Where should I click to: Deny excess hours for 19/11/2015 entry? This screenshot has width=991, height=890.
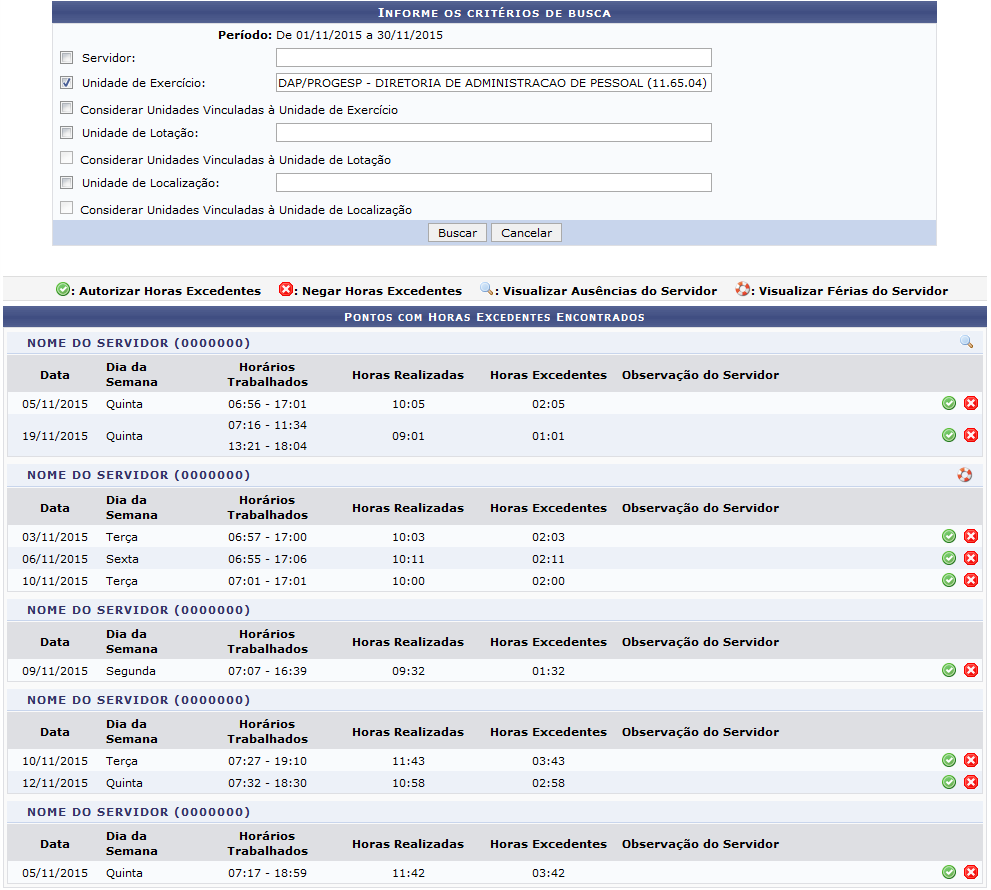pyautogui.click(x=970, y=435)
